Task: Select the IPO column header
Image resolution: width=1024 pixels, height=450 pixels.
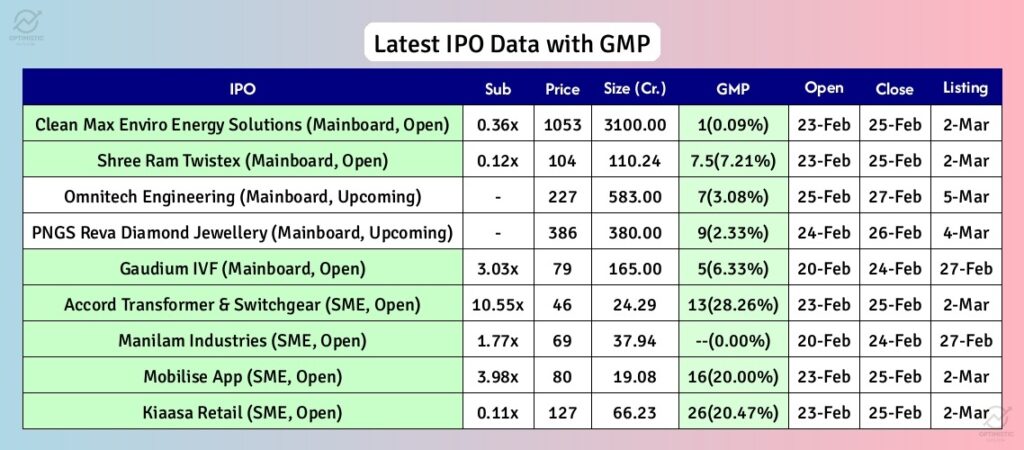Action: click(241, 88)
